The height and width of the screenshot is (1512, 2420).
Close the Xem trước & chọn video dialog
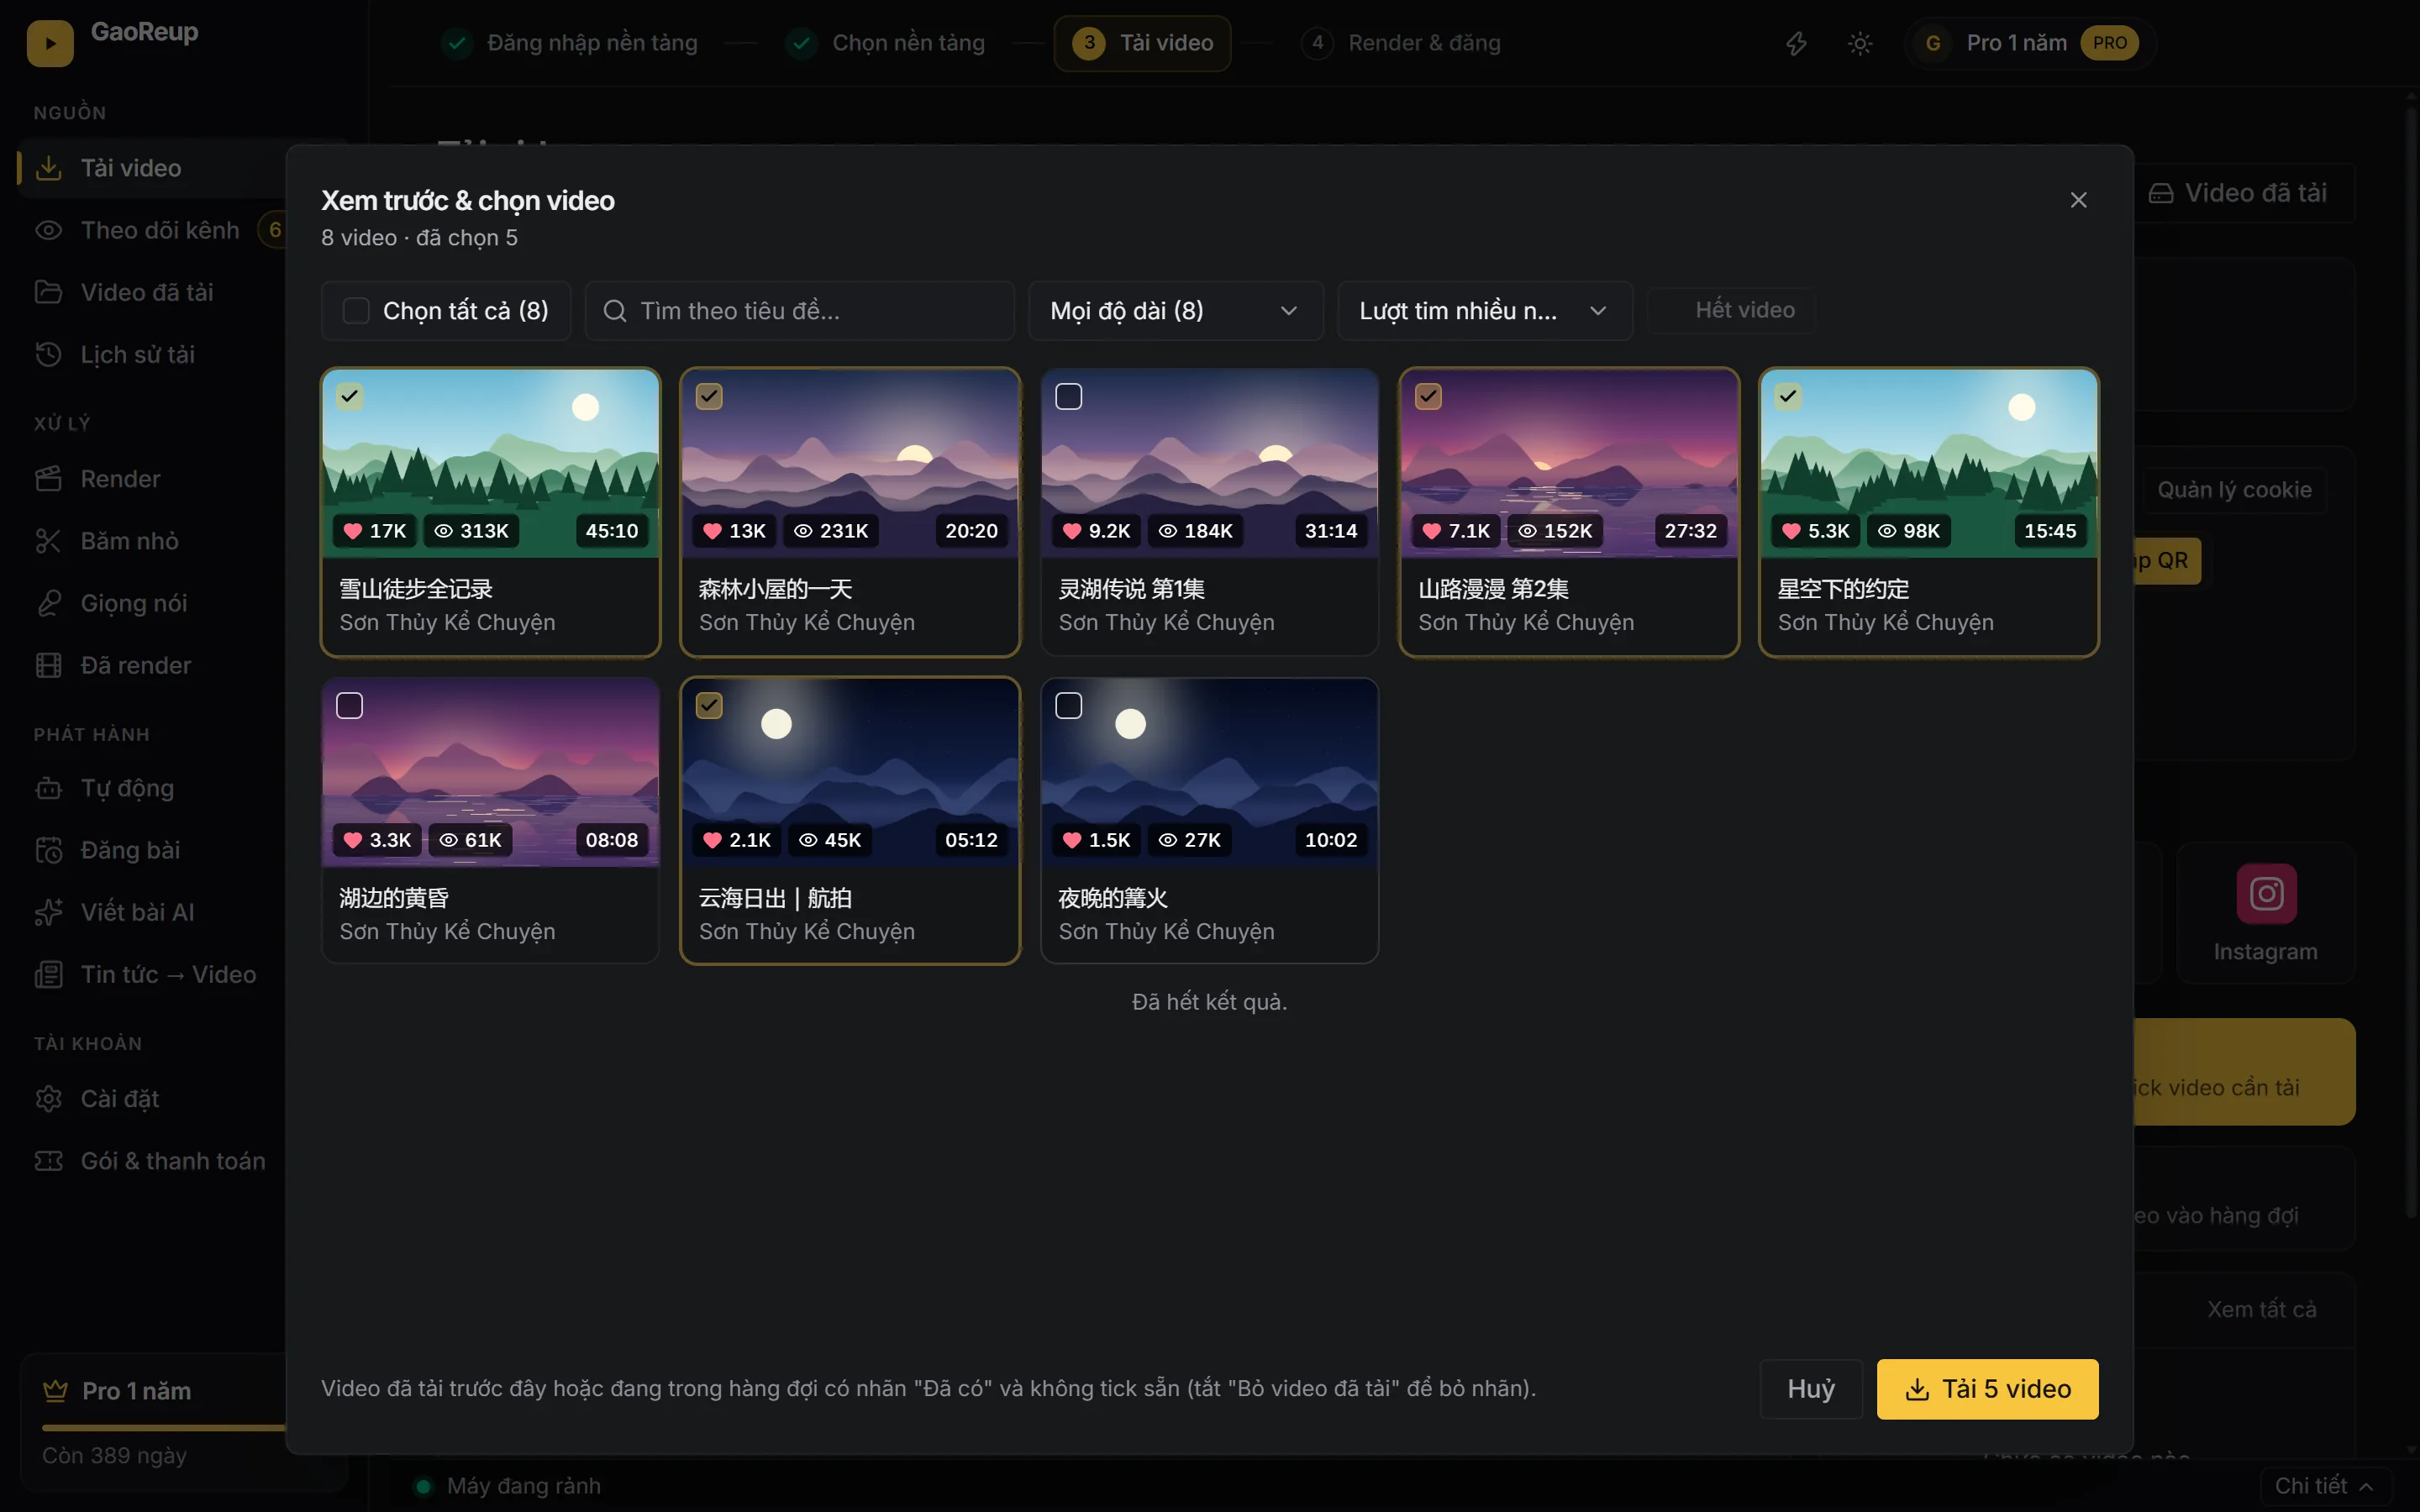click(2078, 200)
